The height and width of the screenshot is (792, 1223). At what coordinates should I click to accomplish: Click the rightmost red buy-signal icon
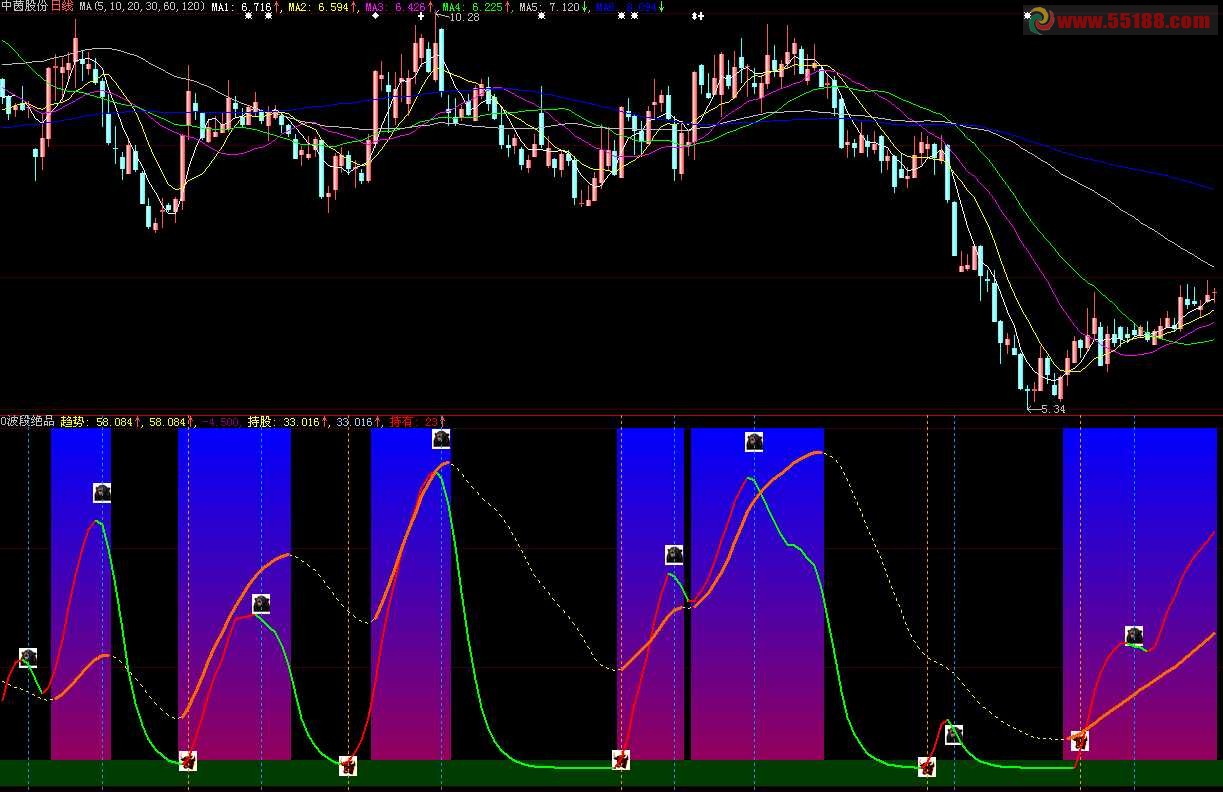1079,741
